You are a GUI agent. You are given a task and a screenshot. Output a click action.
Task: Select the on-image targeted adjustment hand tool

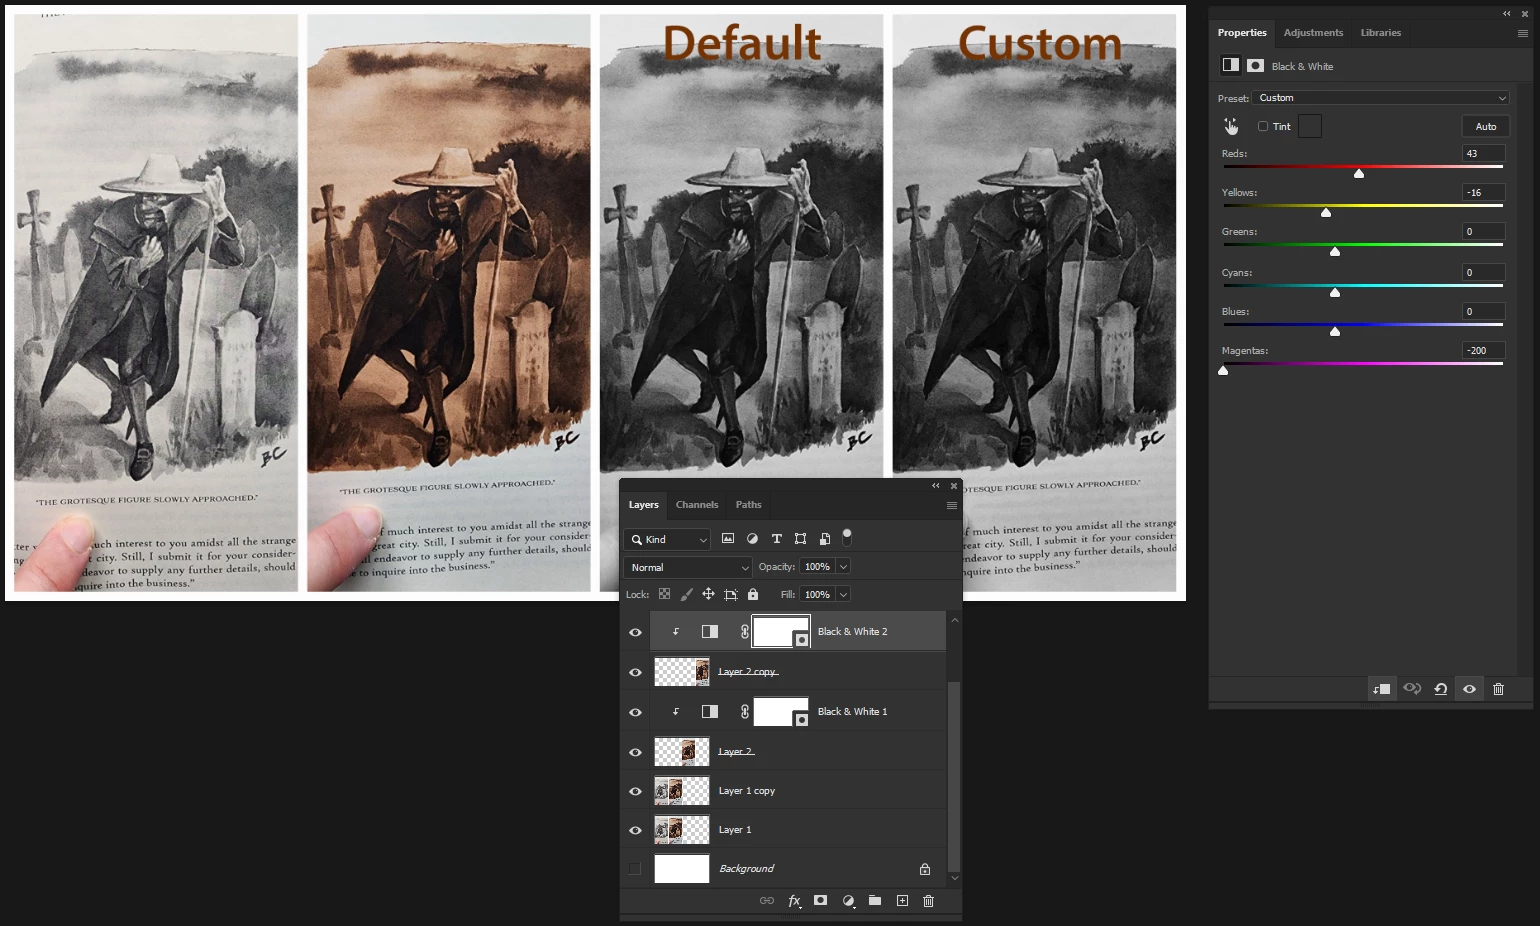pyautogui.click(x=1231, y=126)
